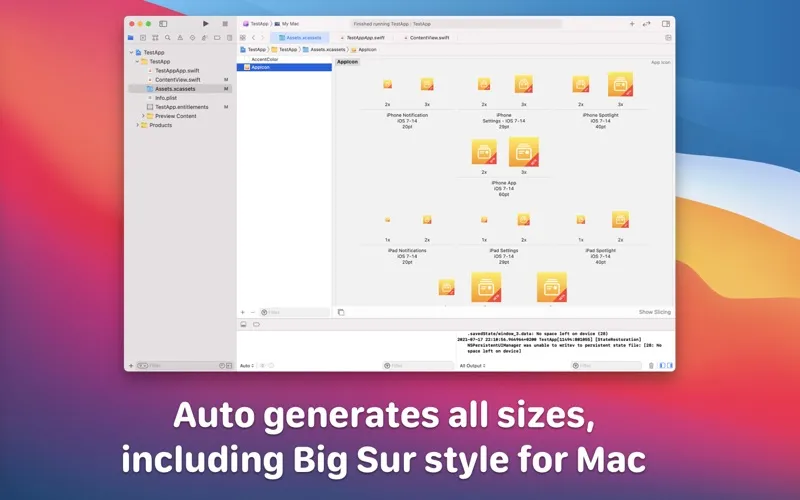800x500 pixels.
Task: Click the console Filter field
Action: pyautogui.click(x=606, y=366)
